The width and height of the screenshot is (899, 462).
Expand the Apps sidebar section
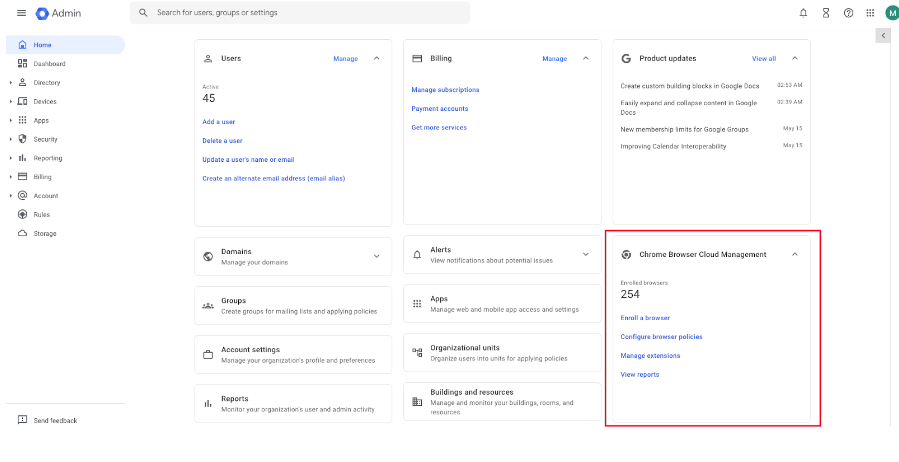(x=11, y=120)
